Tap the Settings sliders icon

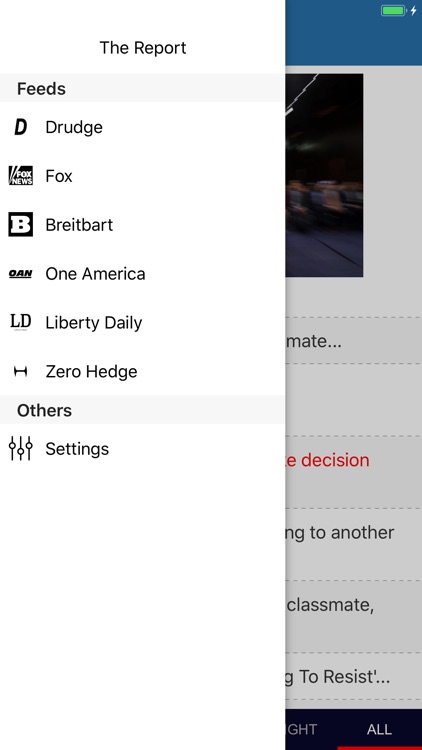pos(21,449)
